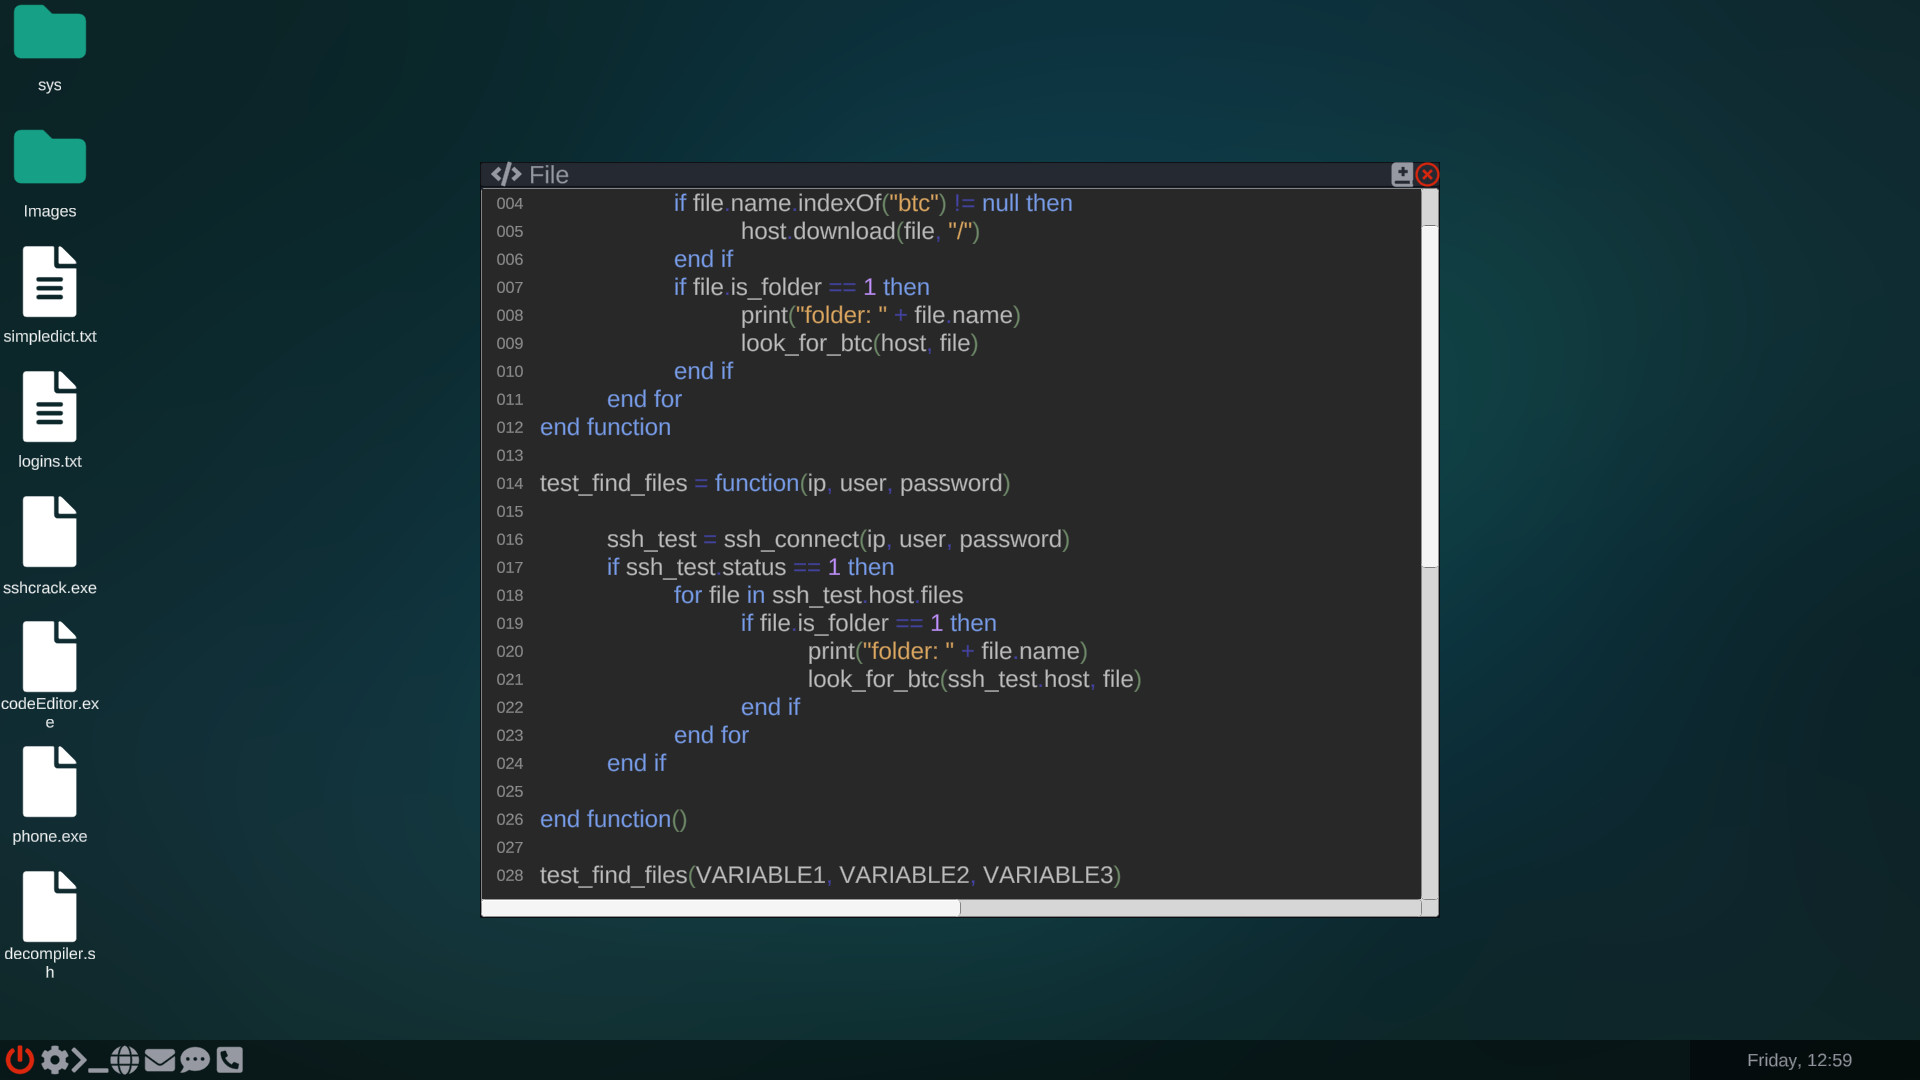Screen dimensions: 1920x1080
Task: Click the clock showing Friday 12:59
Action: 1799,1060
